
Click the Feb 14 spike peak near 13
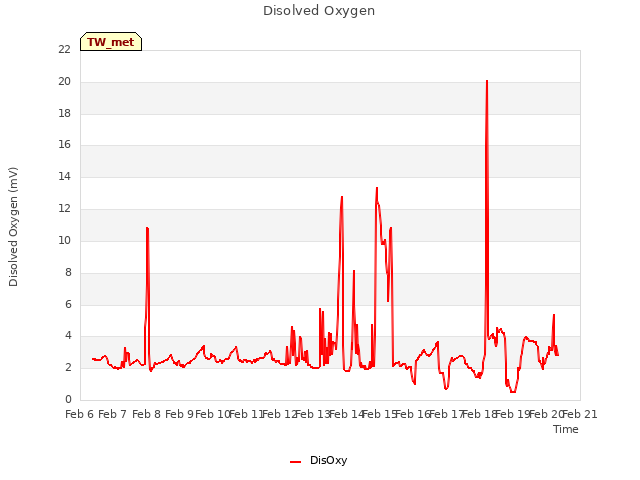click(x=342, y=197)
